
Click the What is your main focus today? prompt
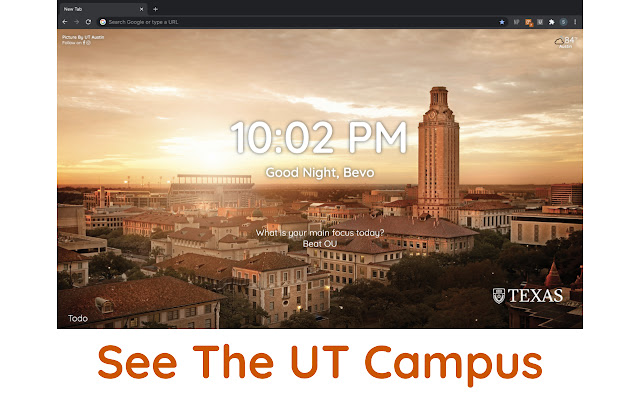tap(320, 233)
